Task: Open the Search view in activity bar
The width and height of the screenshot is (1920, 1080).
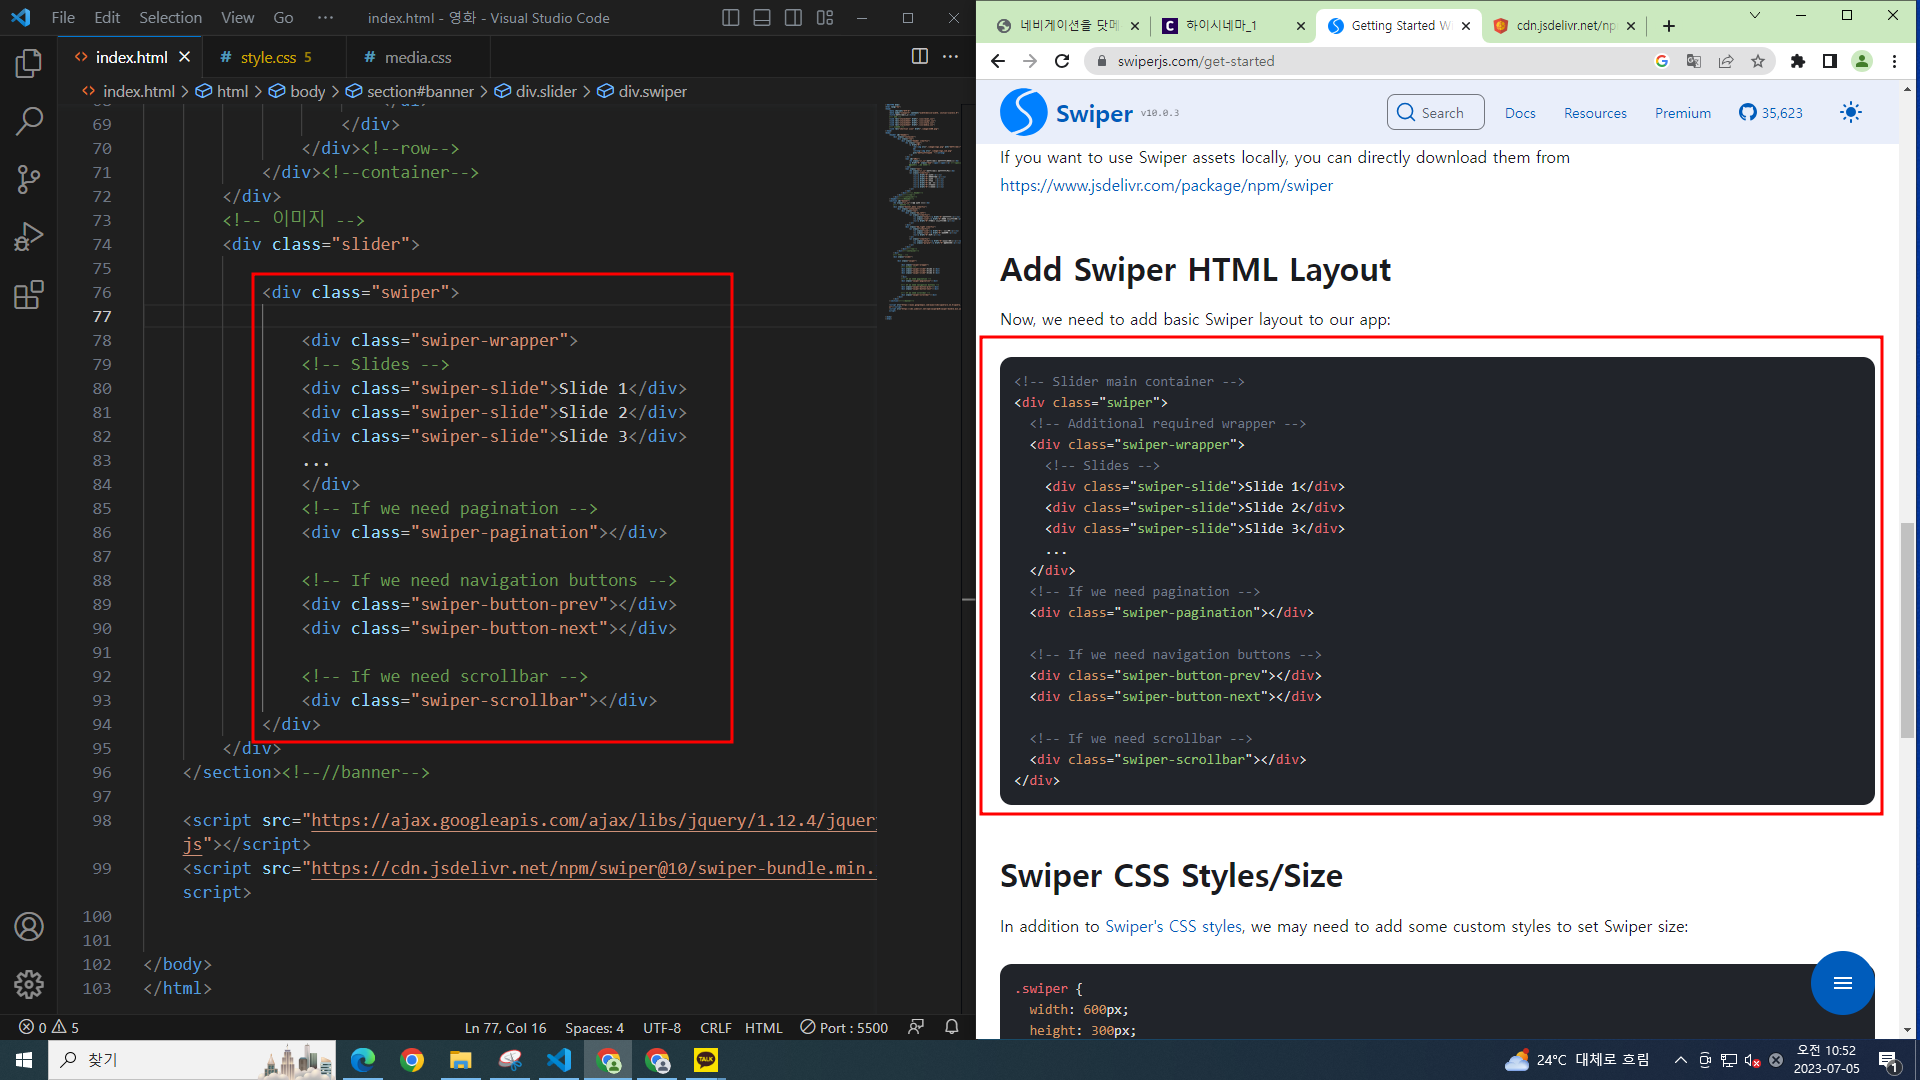Action: (x=29, y=121)
